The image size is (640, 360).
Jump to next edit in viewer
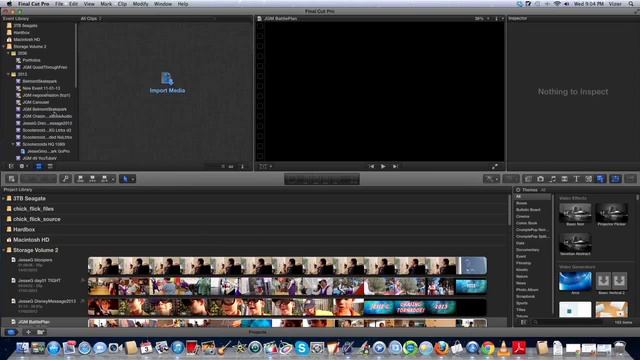(395, 166)
